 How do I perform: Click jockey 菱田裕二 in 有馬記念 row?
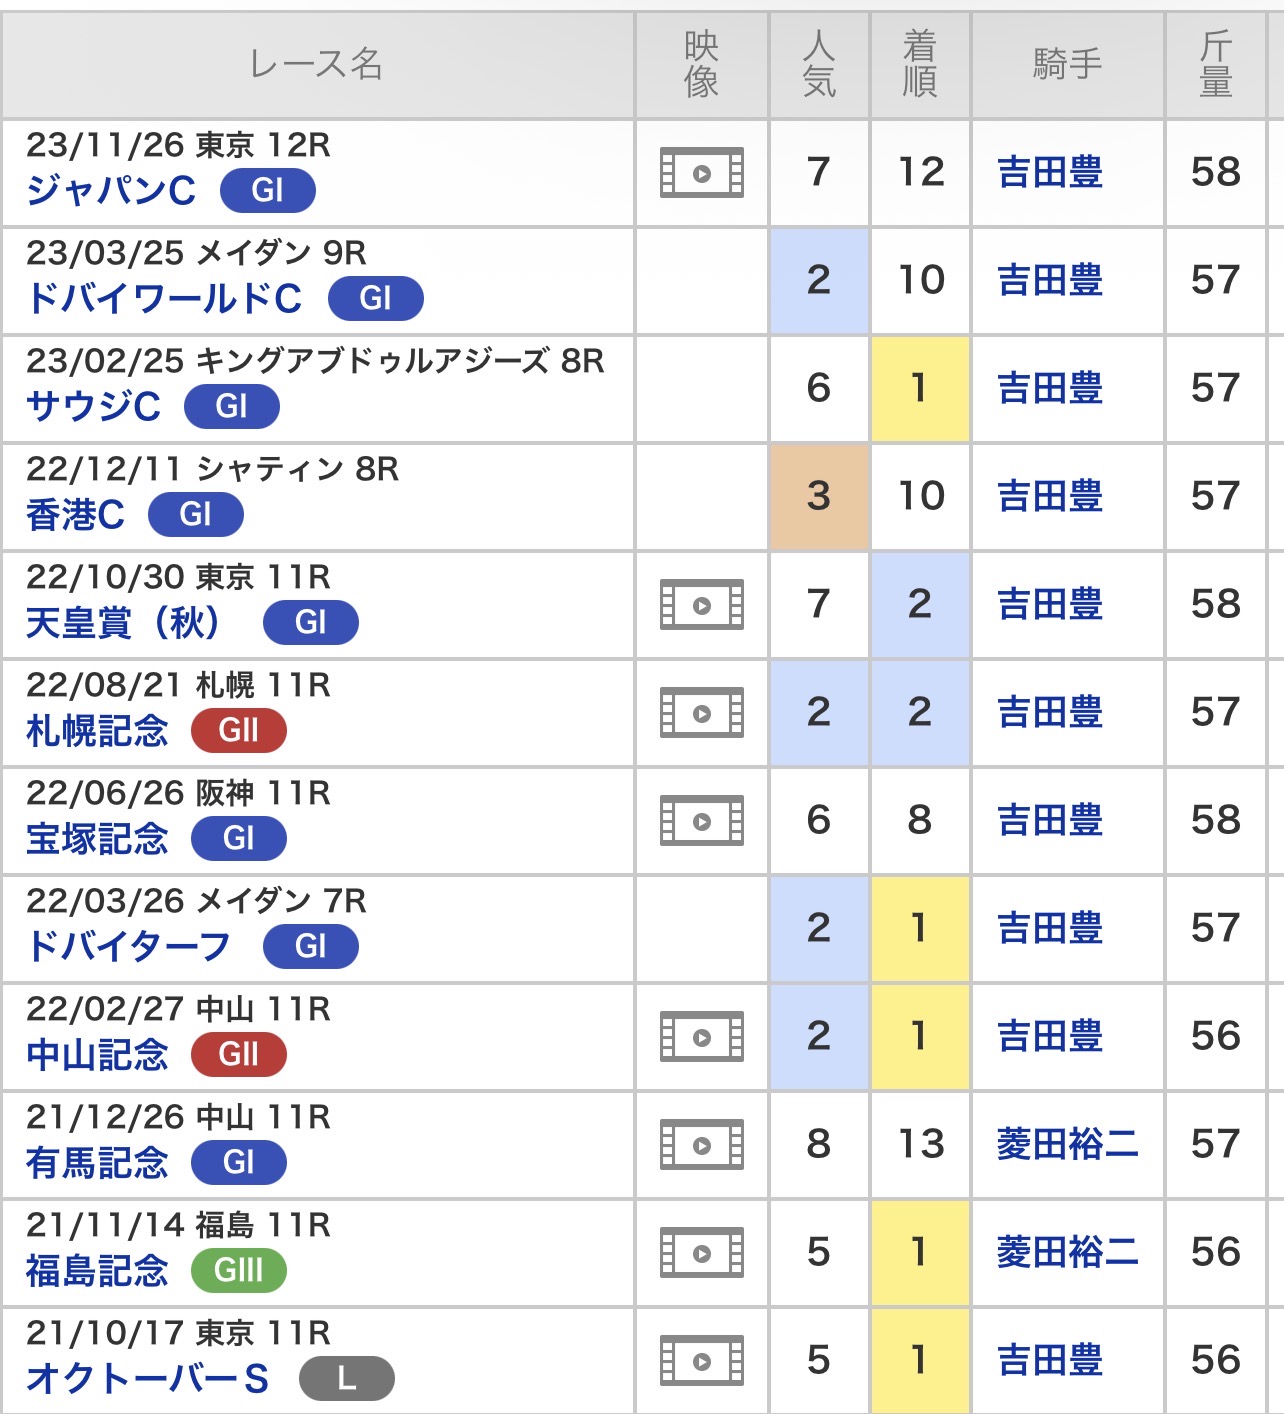(1067, 1145)
